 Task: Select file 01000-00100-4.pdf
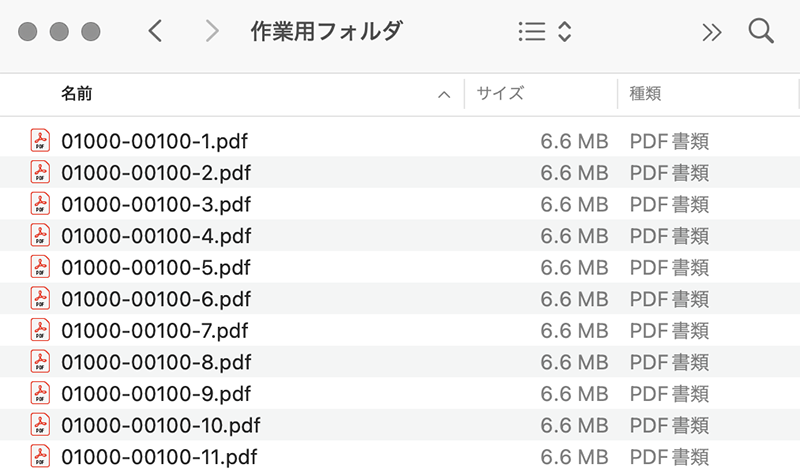coord(156,236)
